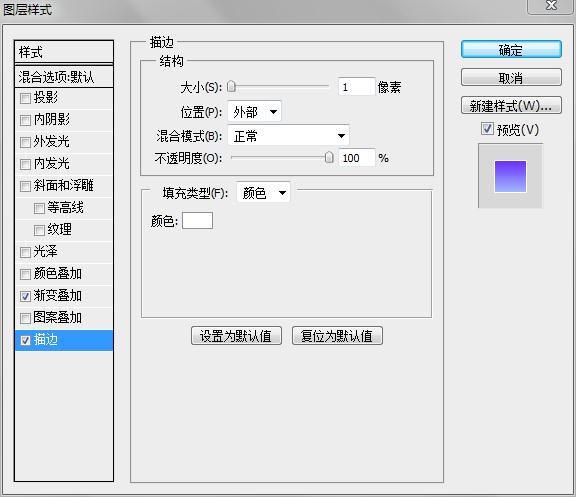Click the 复位为默认值 button
The height and width of the screenshot is (497, 576).
pyautogui.click(x=337, y=336)
